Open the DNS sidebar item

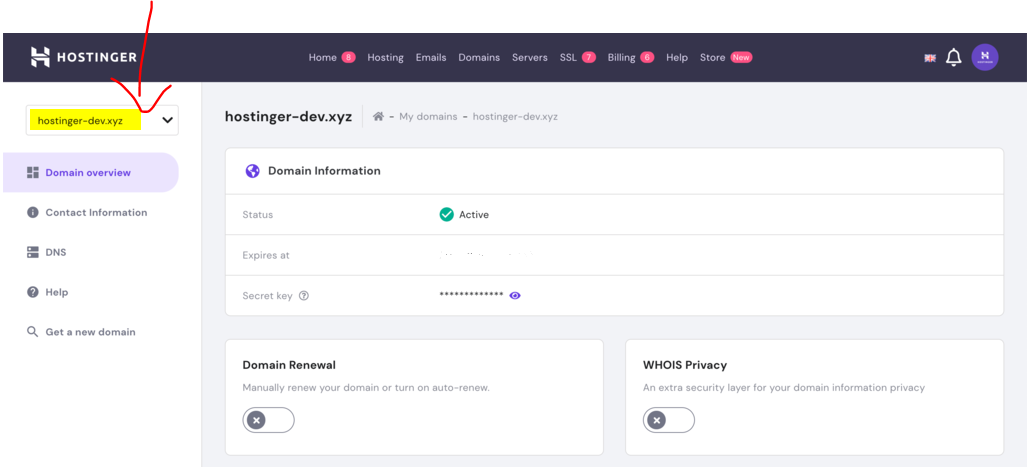tap(55, 253)
